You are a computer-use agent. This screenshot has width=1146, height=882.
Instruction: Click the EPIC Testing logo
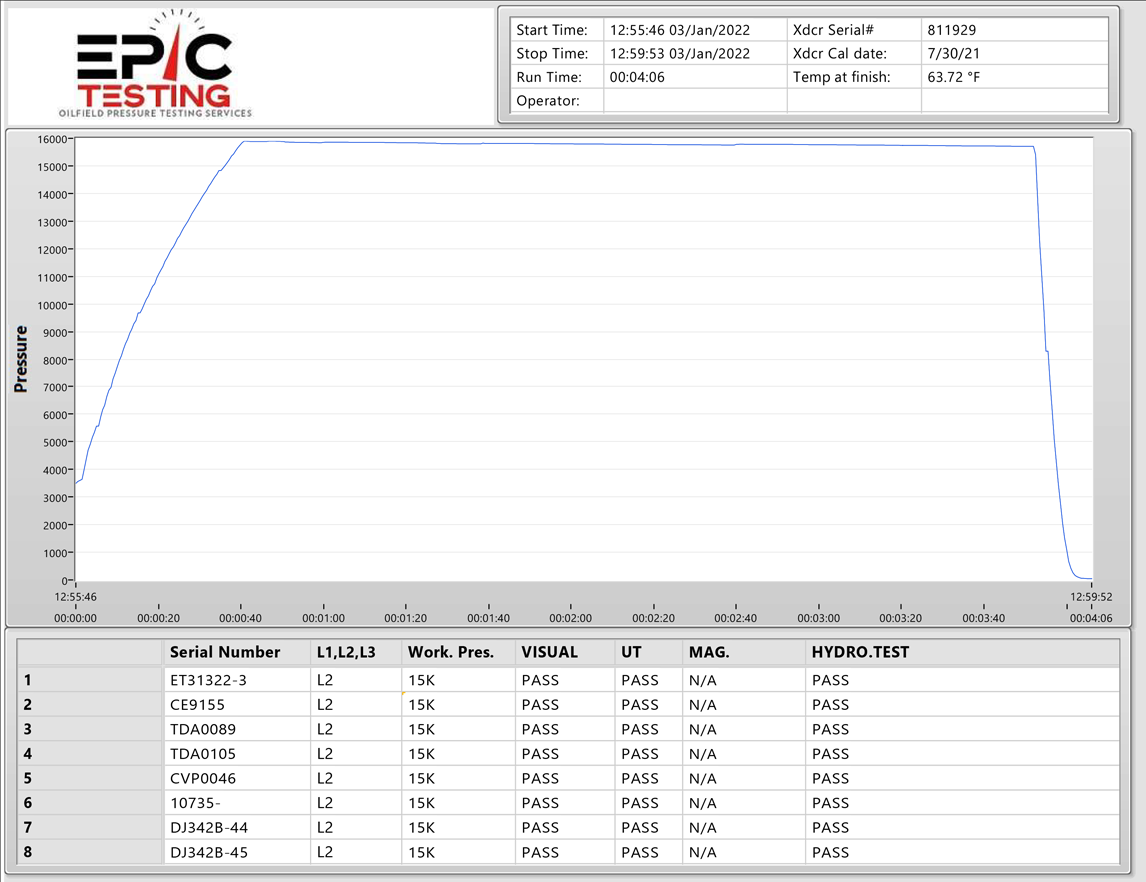(155, 65)
